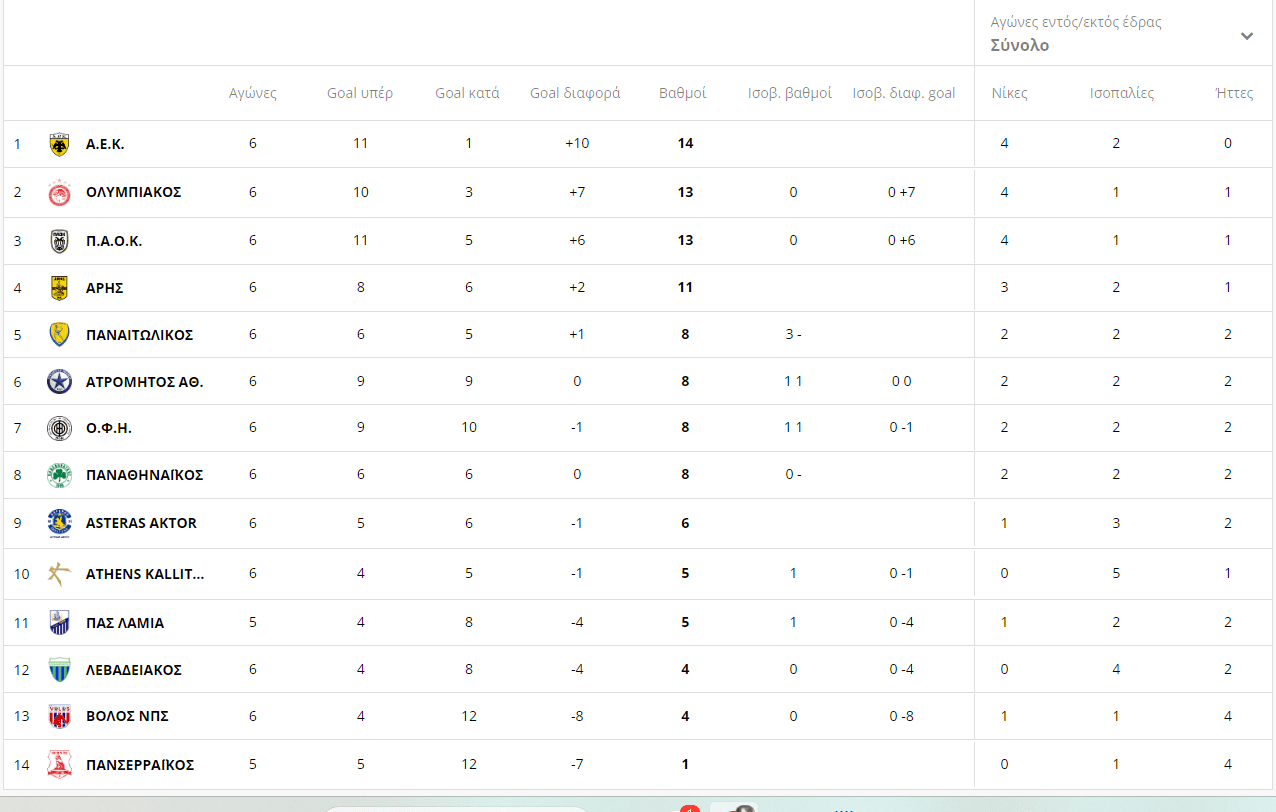This screenshot has width=1276, height=812.
Task: Select the ΛΕΒΑΔΕΙΑΚΟΣ team name
Action: pyautogui.click(x=134, y=670)
